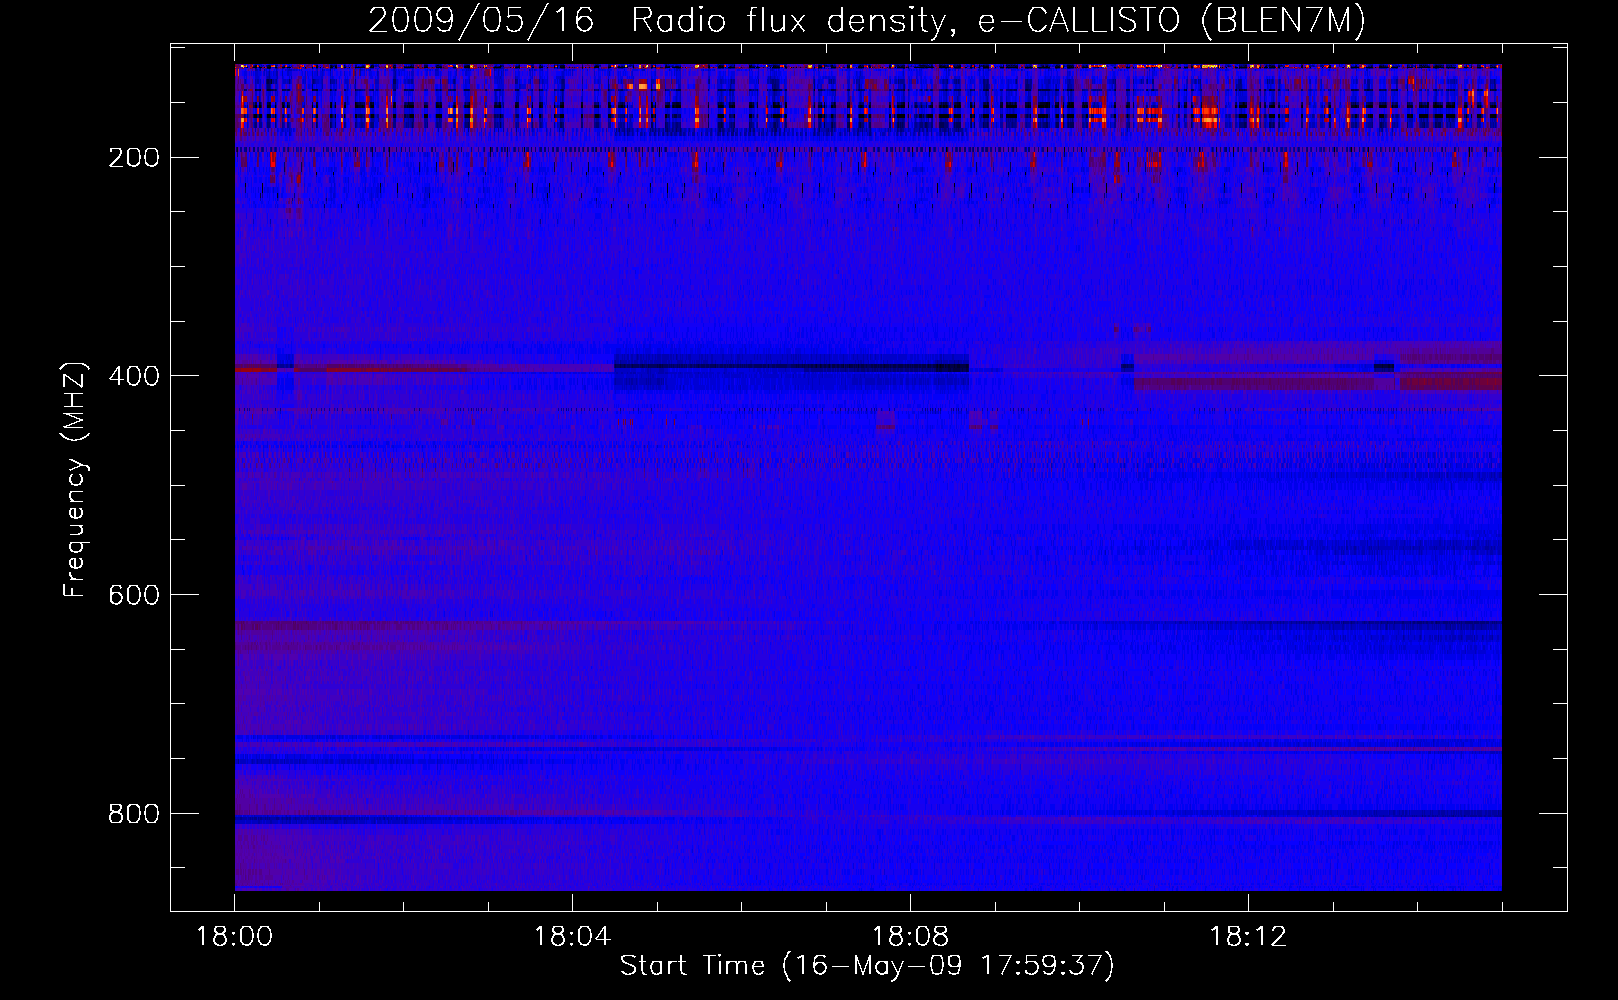Click the '18:12' time tick label

point(1248,937)
